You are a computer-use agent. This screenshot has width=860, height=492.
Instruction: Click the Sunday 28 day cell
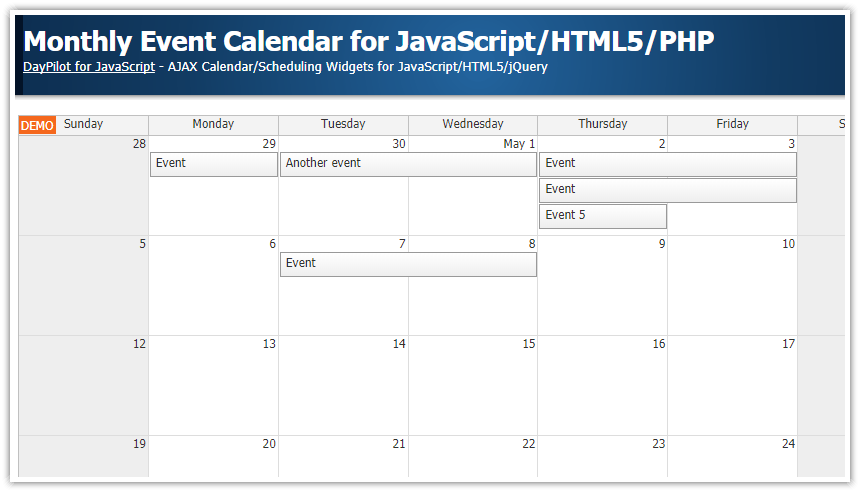(84, 190)
